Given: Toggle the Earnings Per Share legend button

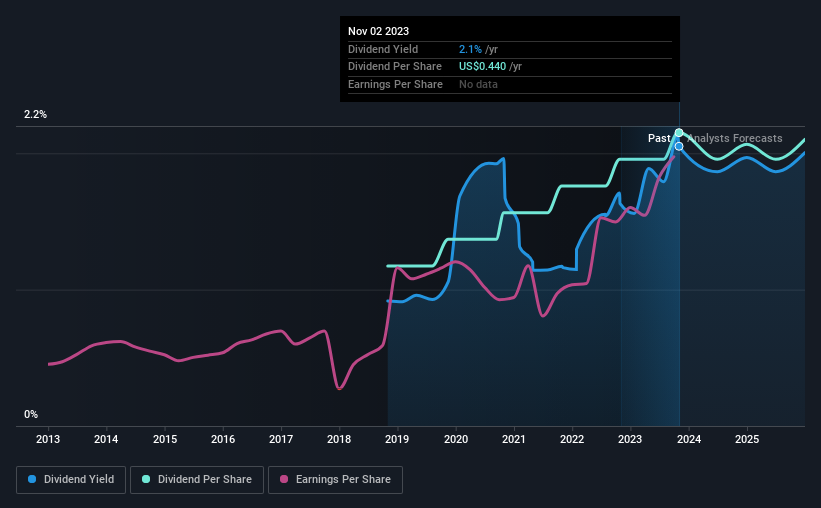Looking at the screenshot, I should (335, 480).
